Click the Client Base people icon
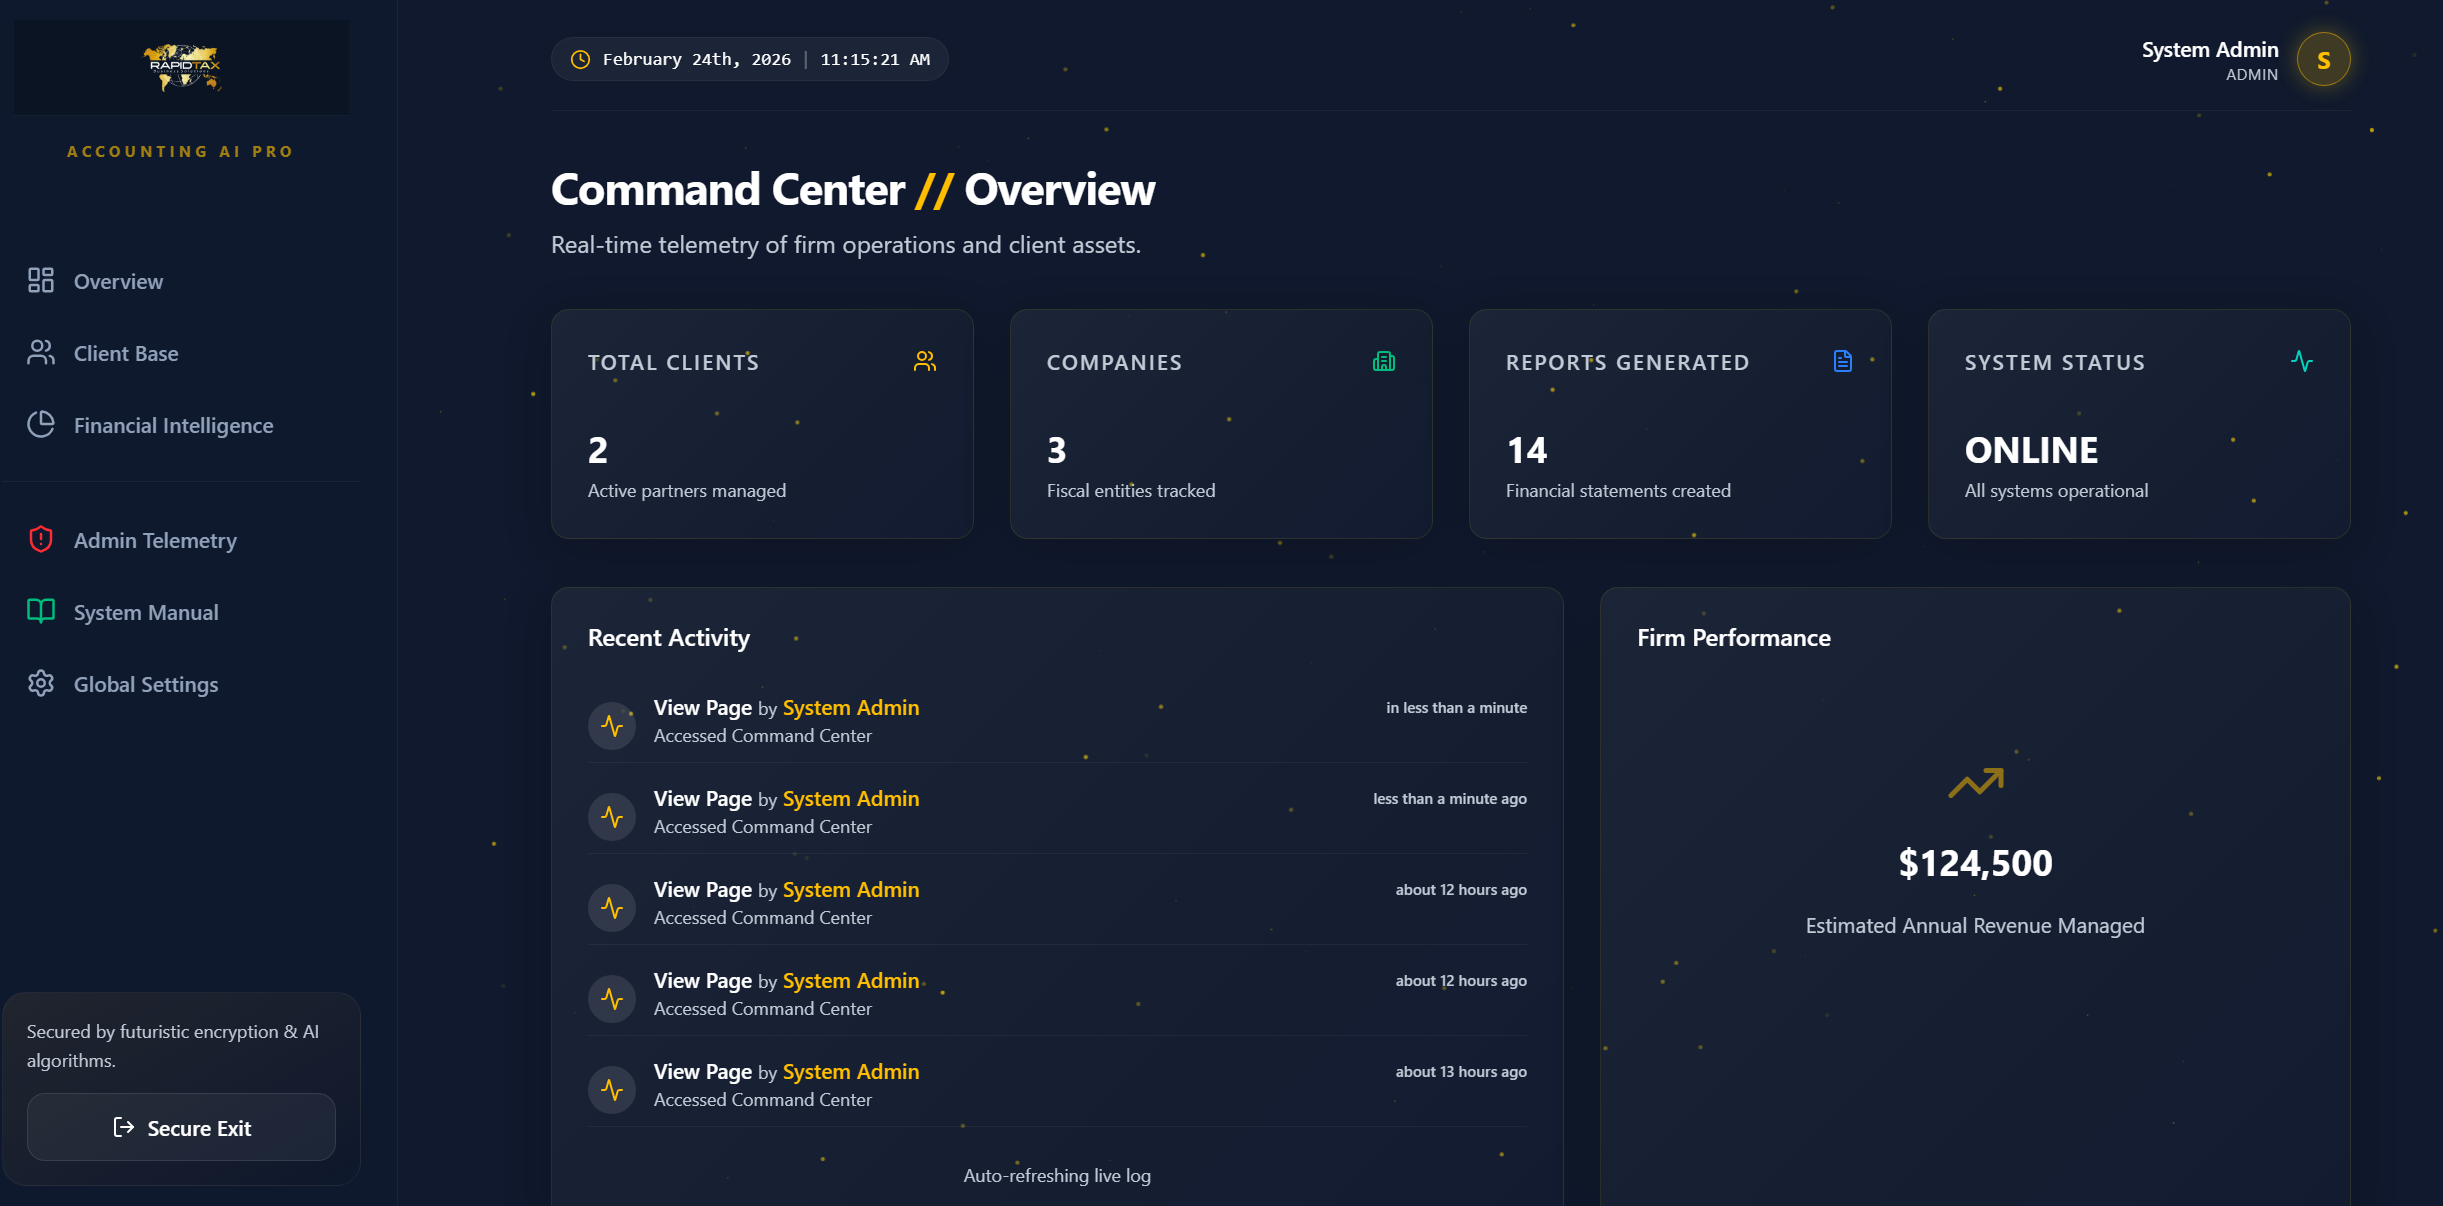Screen dimensions: 2443x1206 pyautogui.click(x=41, y=353)
